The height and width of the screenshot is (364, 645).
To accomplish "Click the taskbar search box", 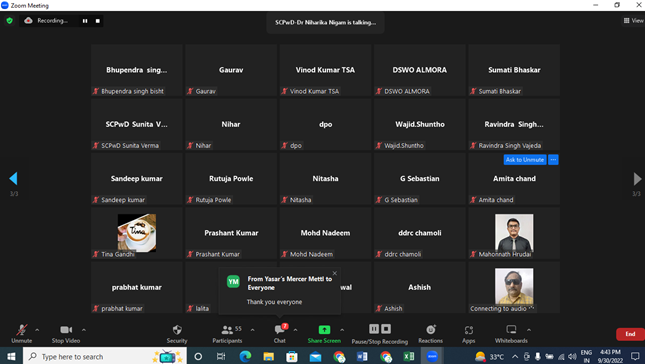I will pos(105,356).
